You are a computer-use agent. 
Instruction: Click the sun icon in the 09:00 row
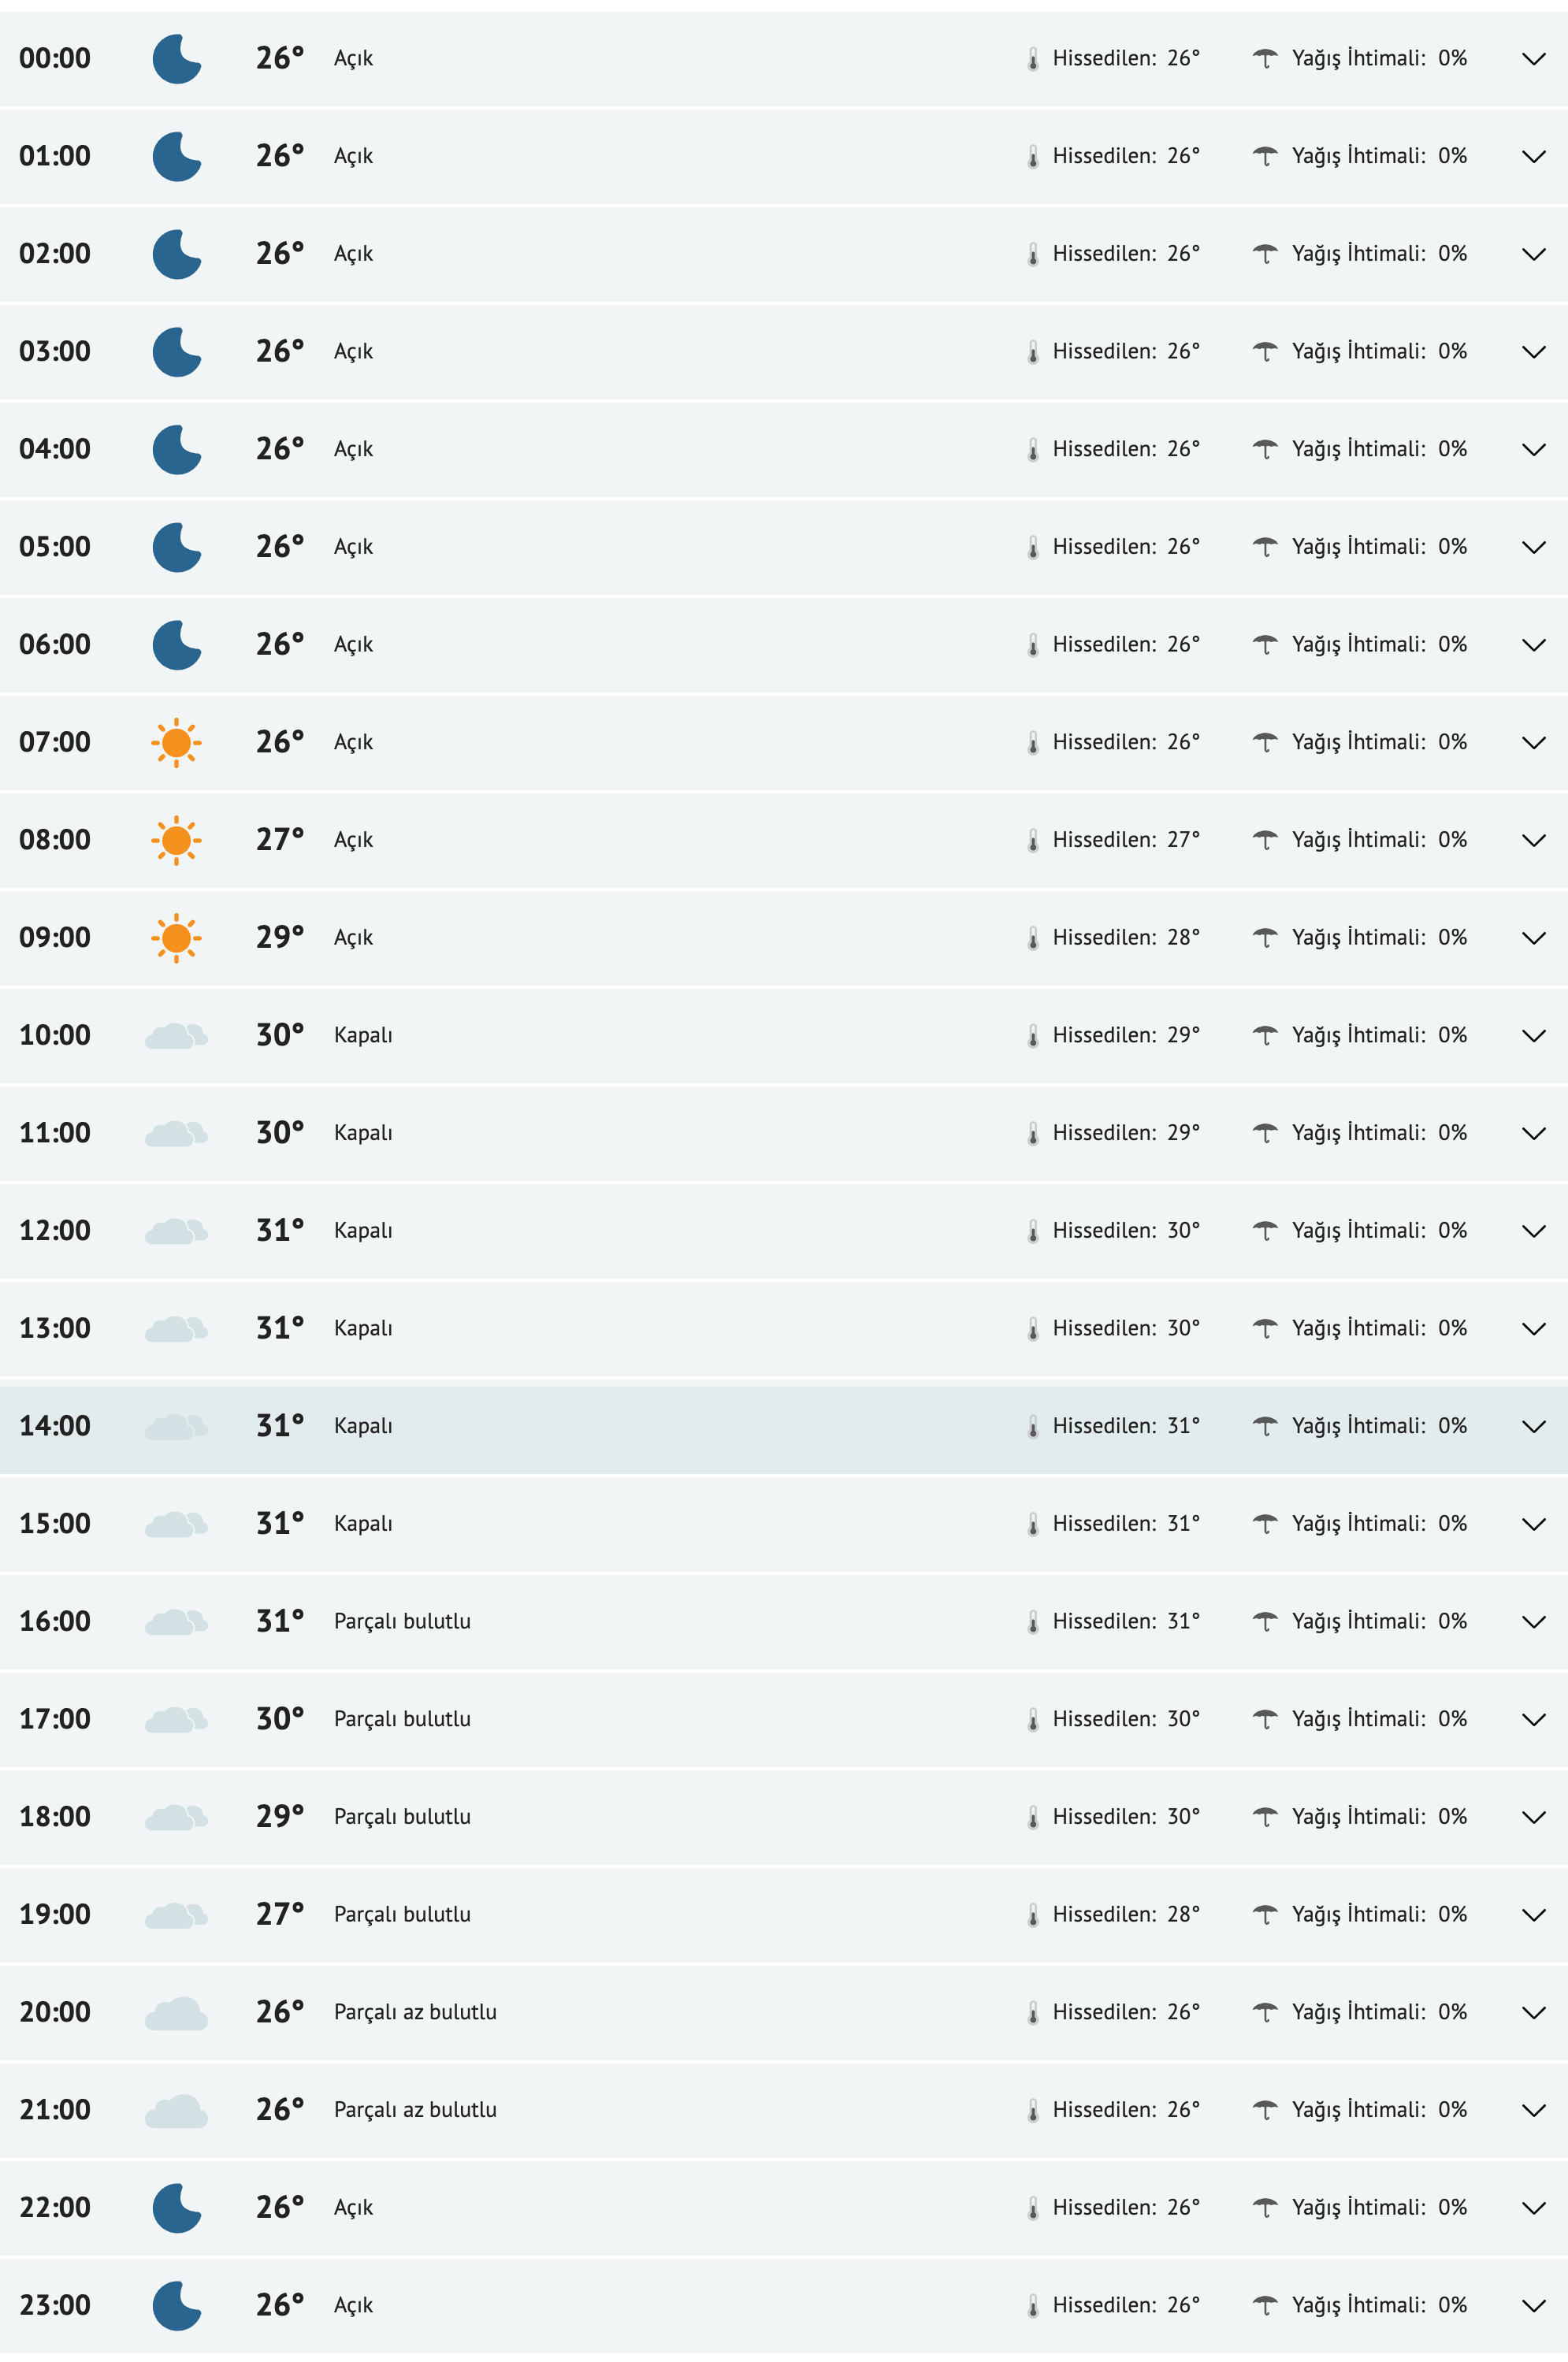176,938
